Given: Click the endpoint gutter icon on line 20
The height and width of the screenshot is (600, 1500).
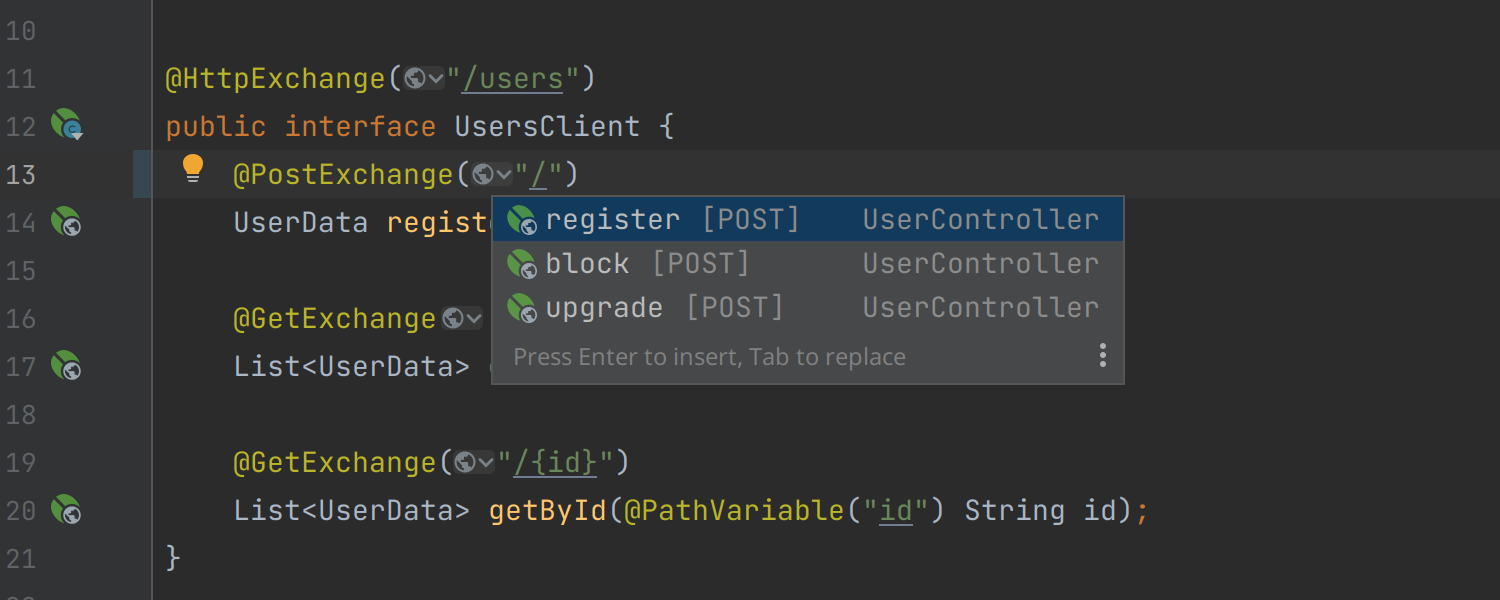Looking at the screenshot, I should tap(67, 509).
